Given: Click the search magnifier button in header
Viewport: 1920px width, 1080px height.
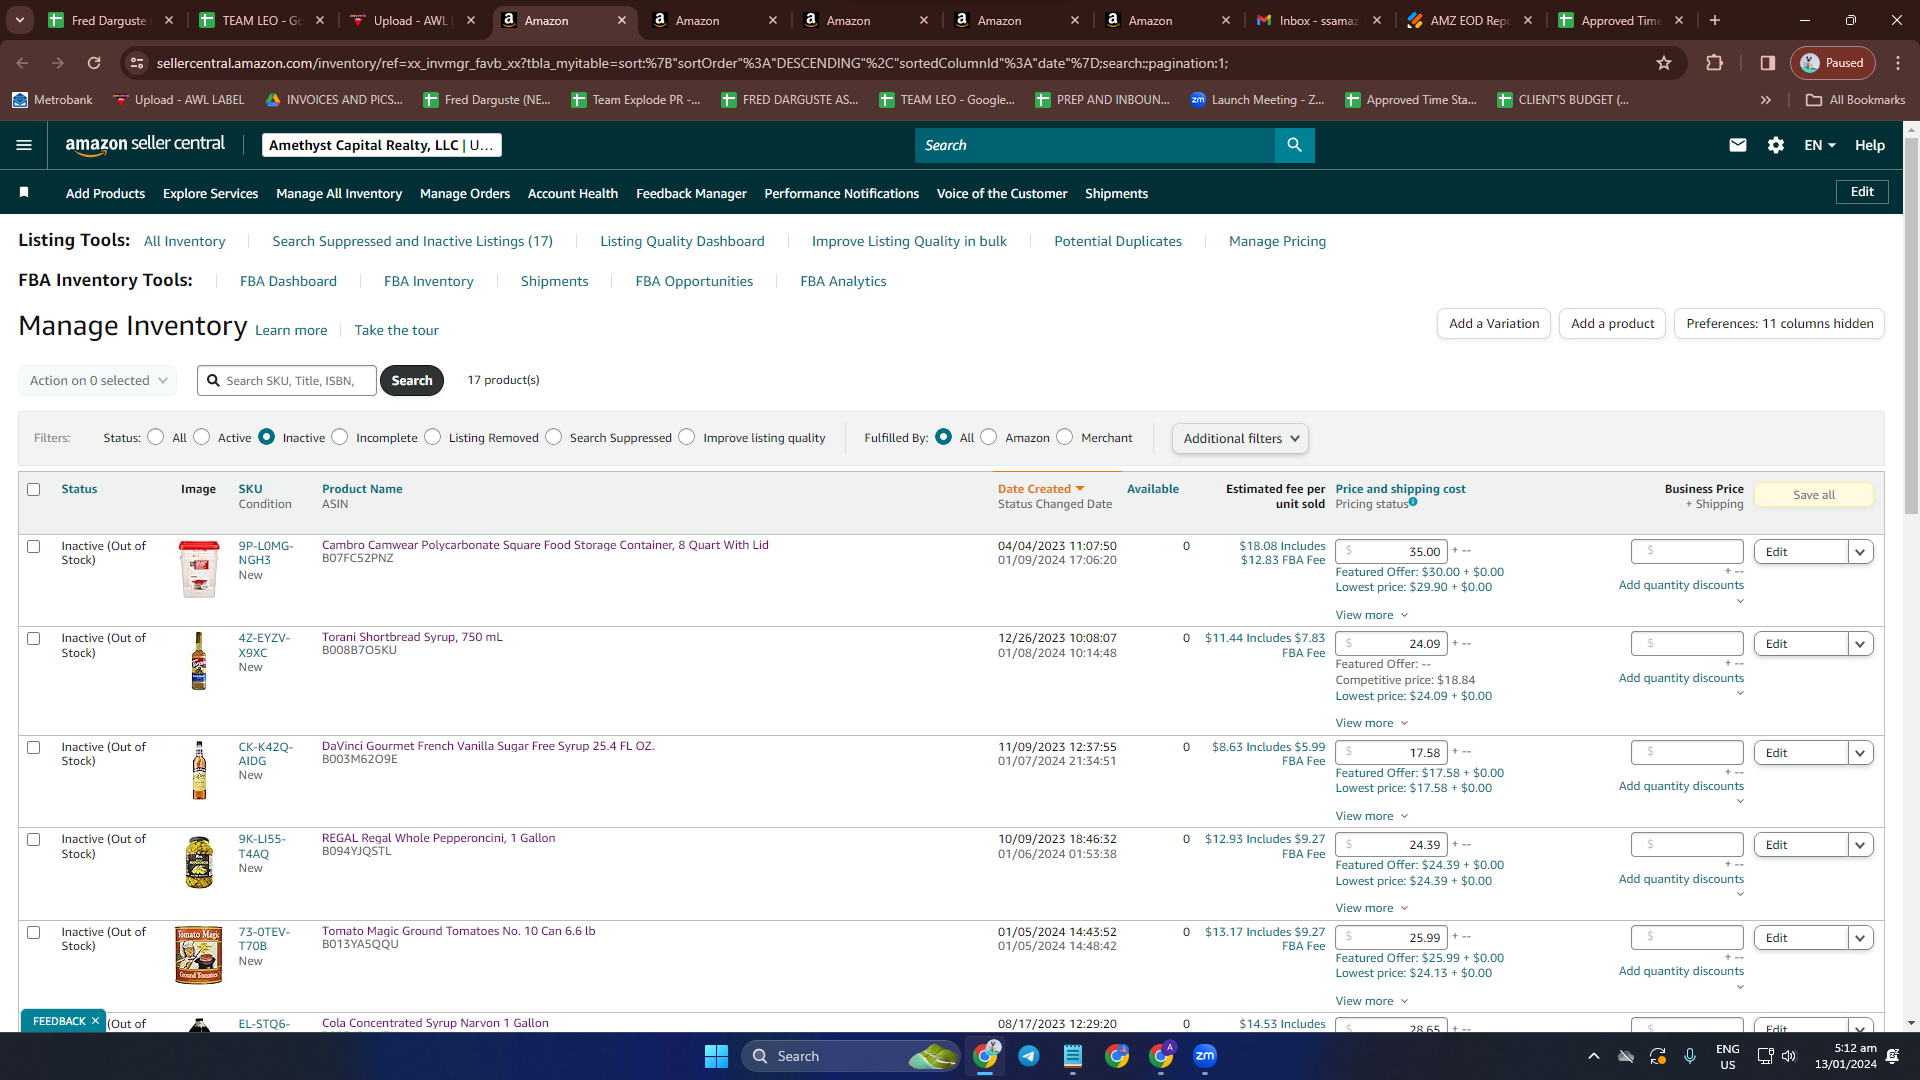Looking at the screenshot, I should (x=1294, y=145).
